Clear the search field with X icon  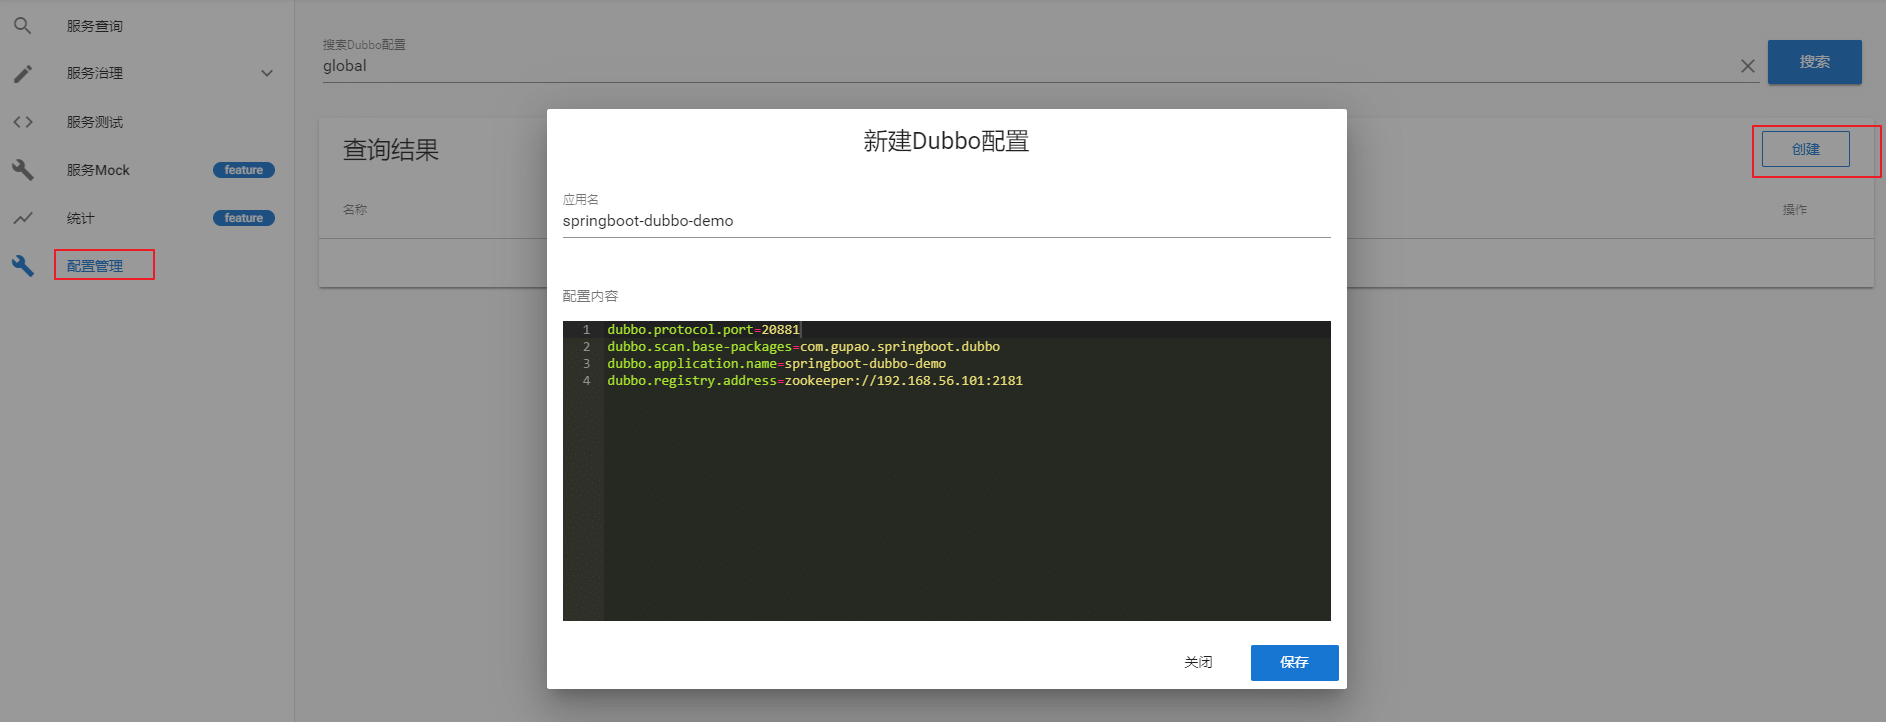(1747, 66)
